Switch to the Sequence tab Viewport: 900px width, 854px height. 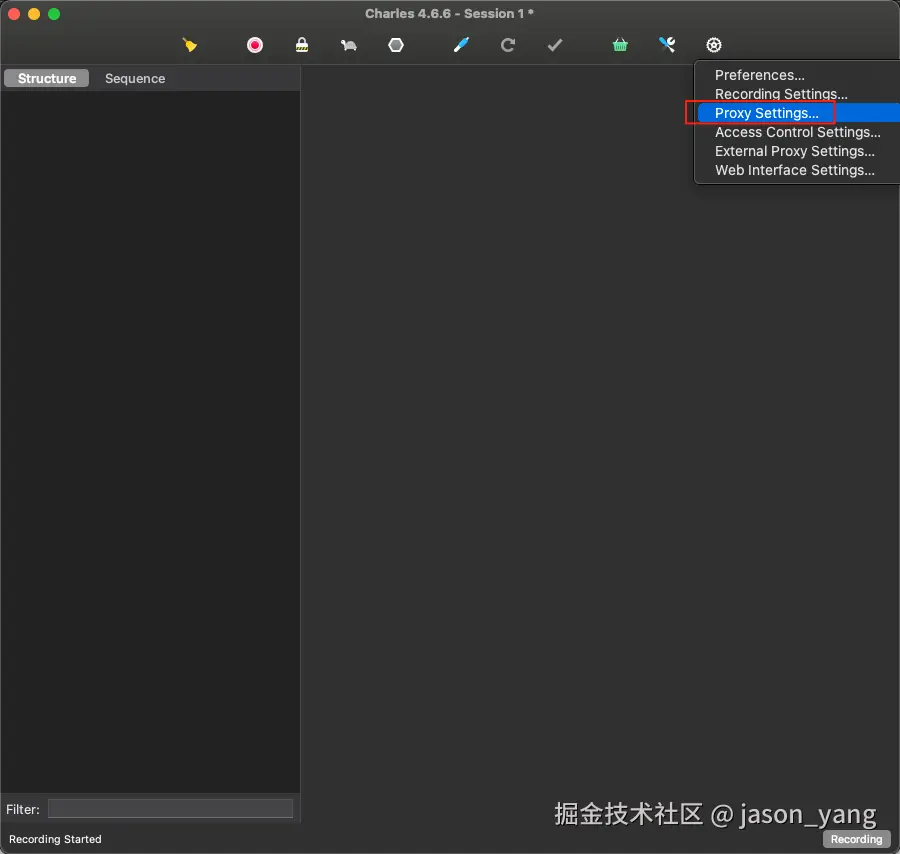point(135,78)
